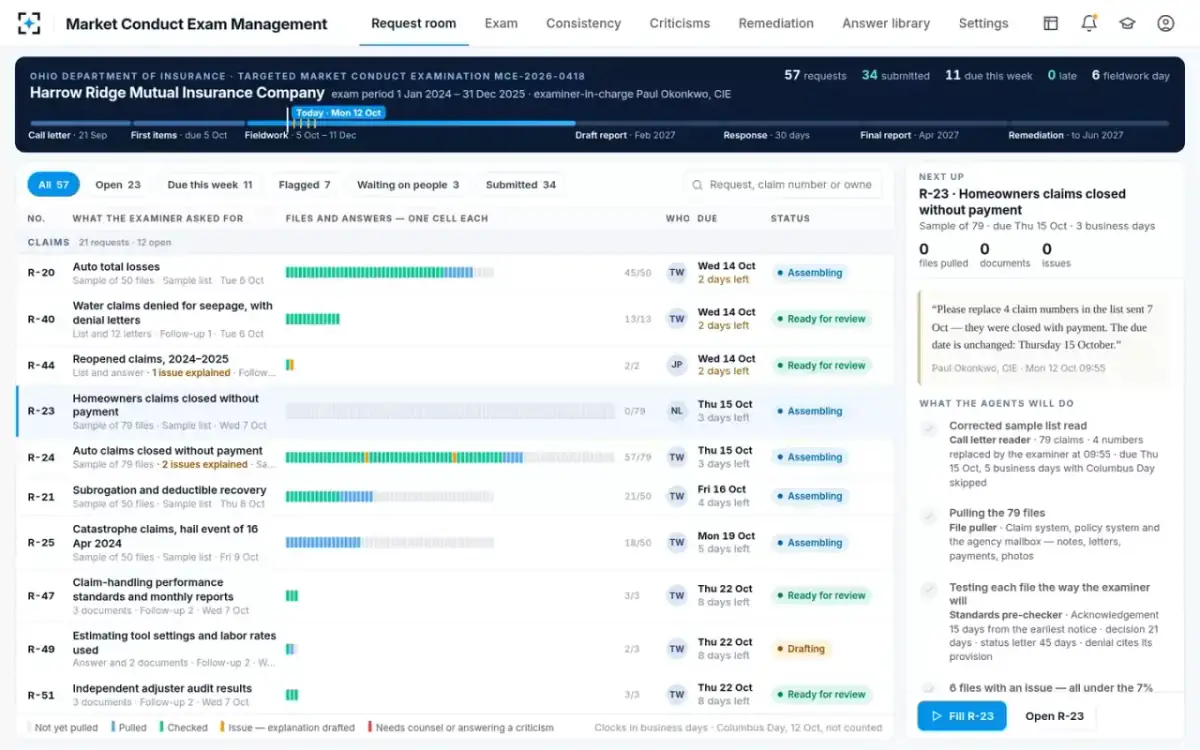This screenshot has width=1200, height=750.
Task: Click Mon 19 Oct due date
Action: tap(726, 536)
